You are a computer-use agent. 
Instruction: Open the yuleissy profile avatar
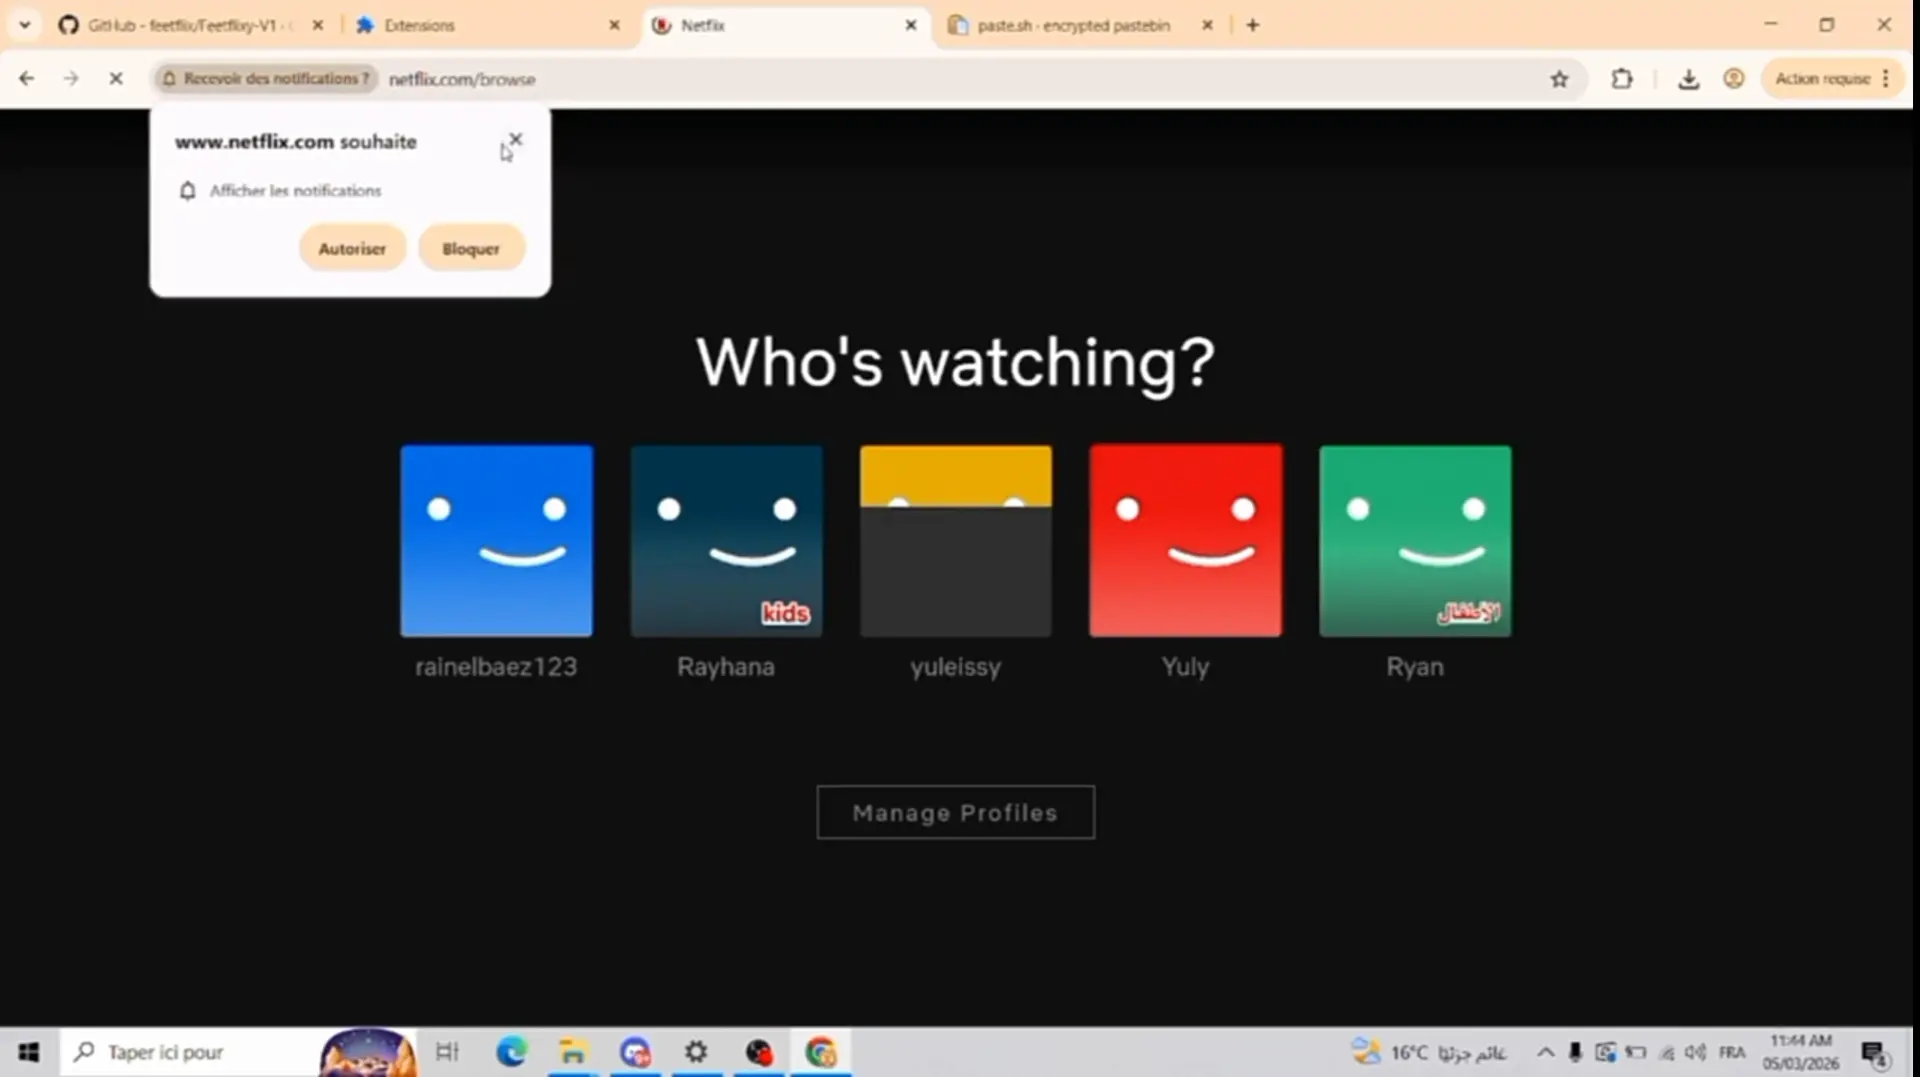coord(955,541)
